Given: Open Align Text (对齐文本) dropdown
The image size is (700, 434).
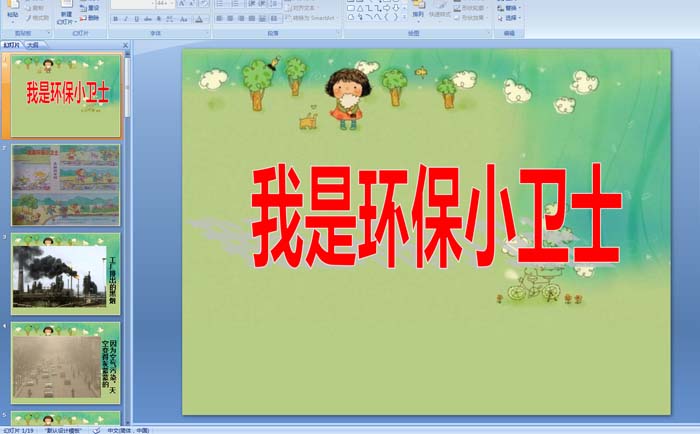Looking at the screenshot, I should pyautogui.click(x=302, y=8).
